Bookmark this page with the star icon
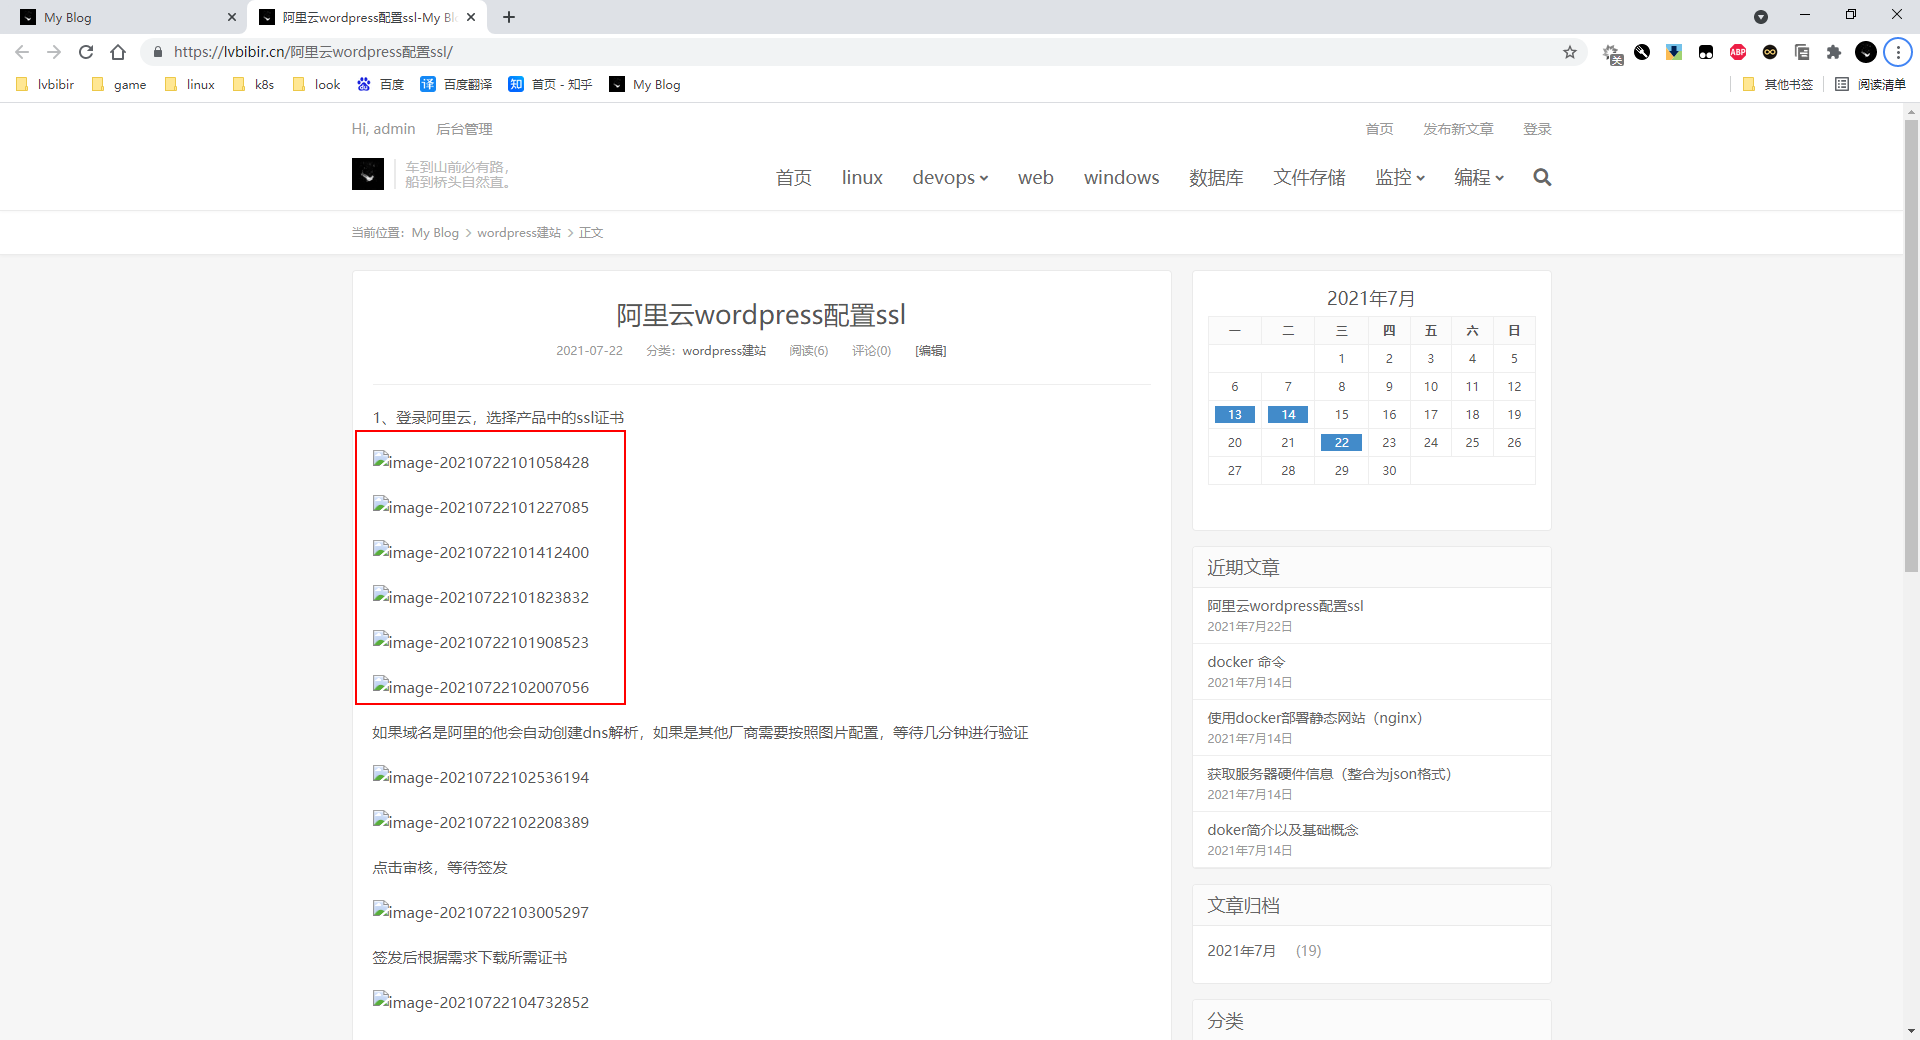This screenshot has height=1040, width=1920. (x=1570, y=52)
